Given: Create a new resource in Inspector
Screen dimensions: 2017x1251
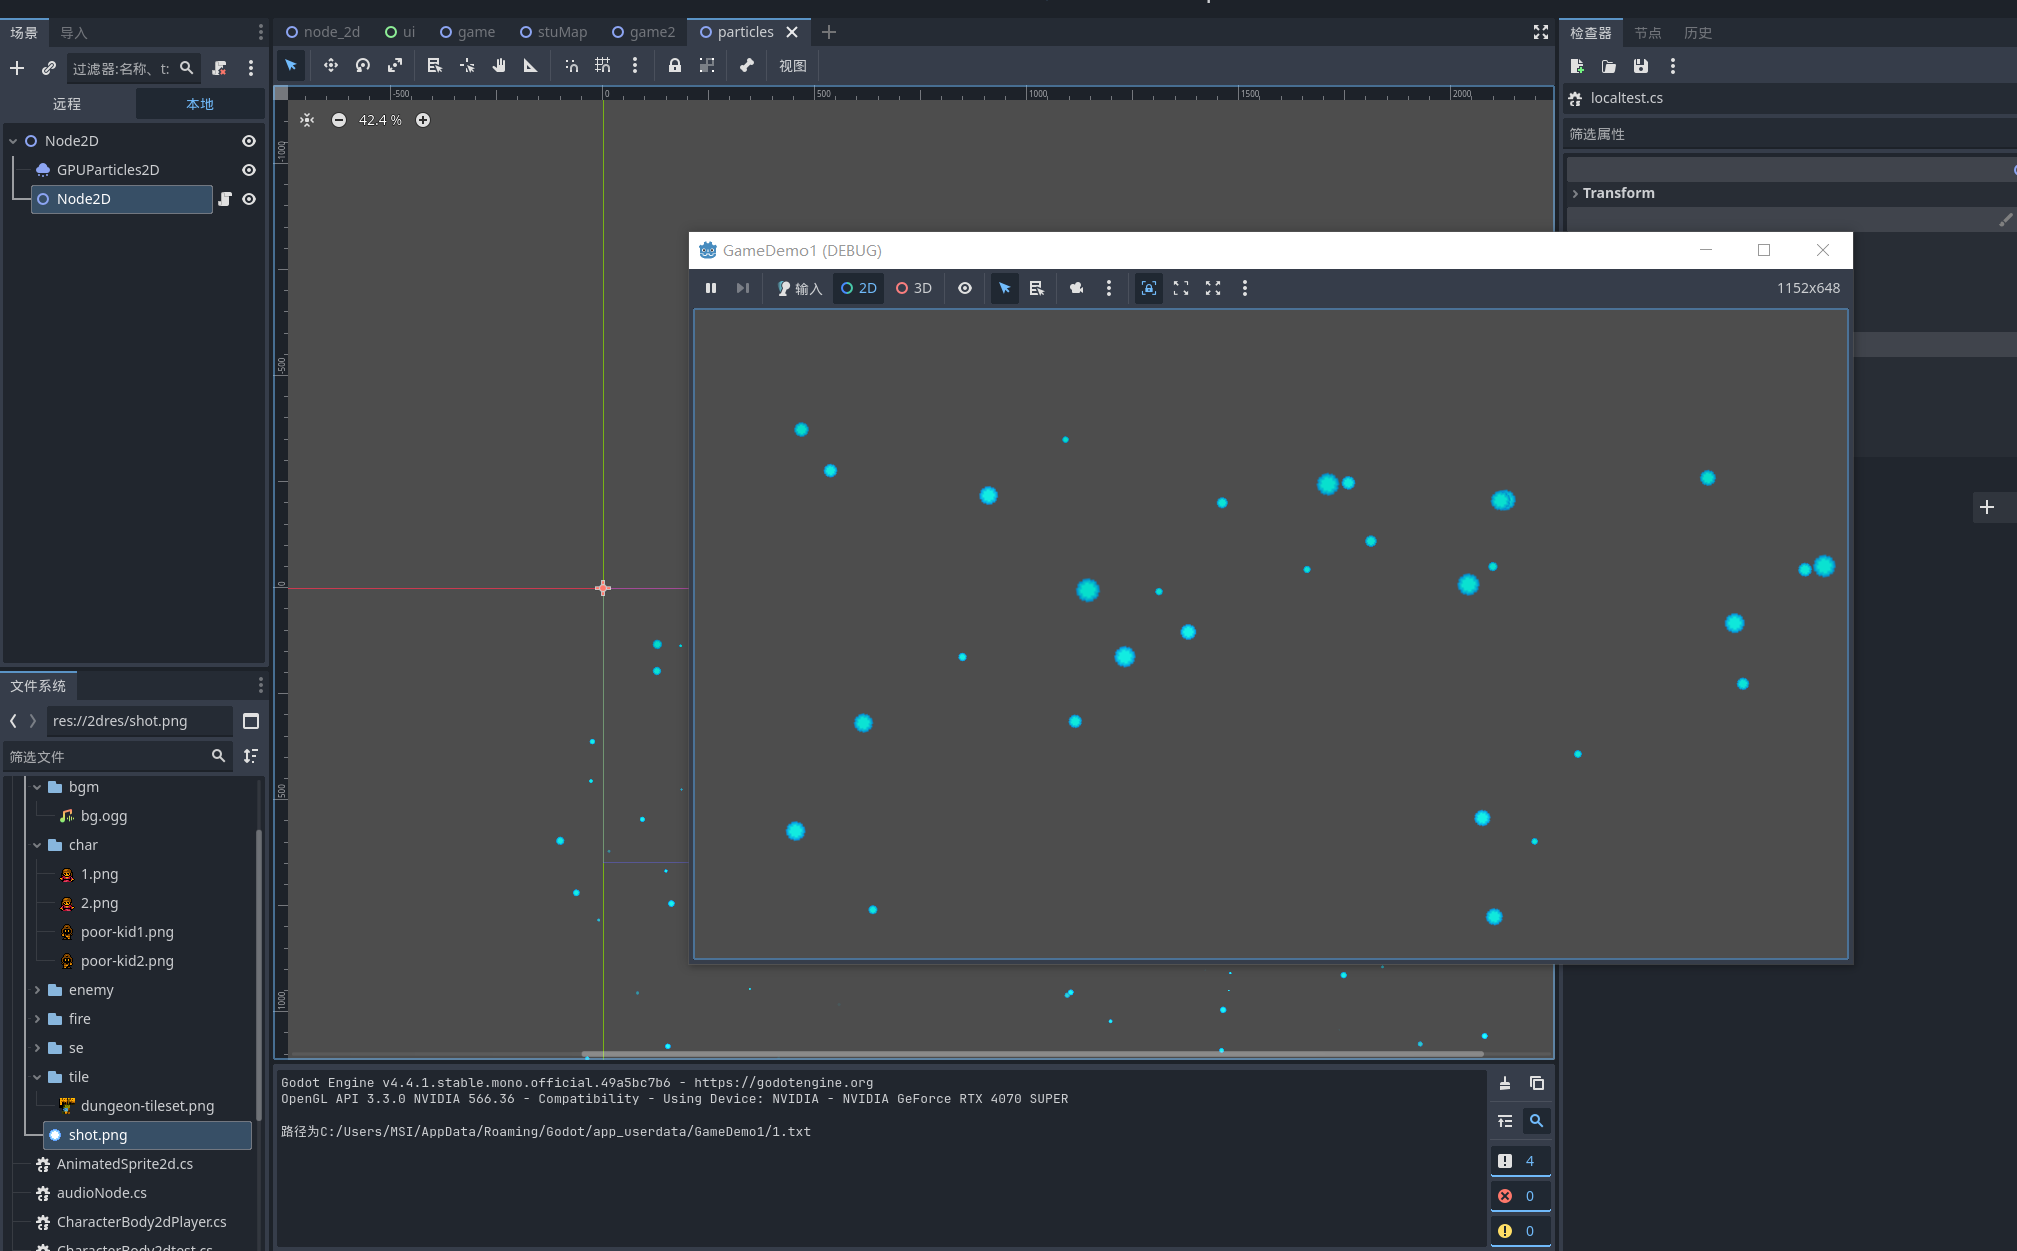Looking at the screenshot, I should tap(1577, 66).
